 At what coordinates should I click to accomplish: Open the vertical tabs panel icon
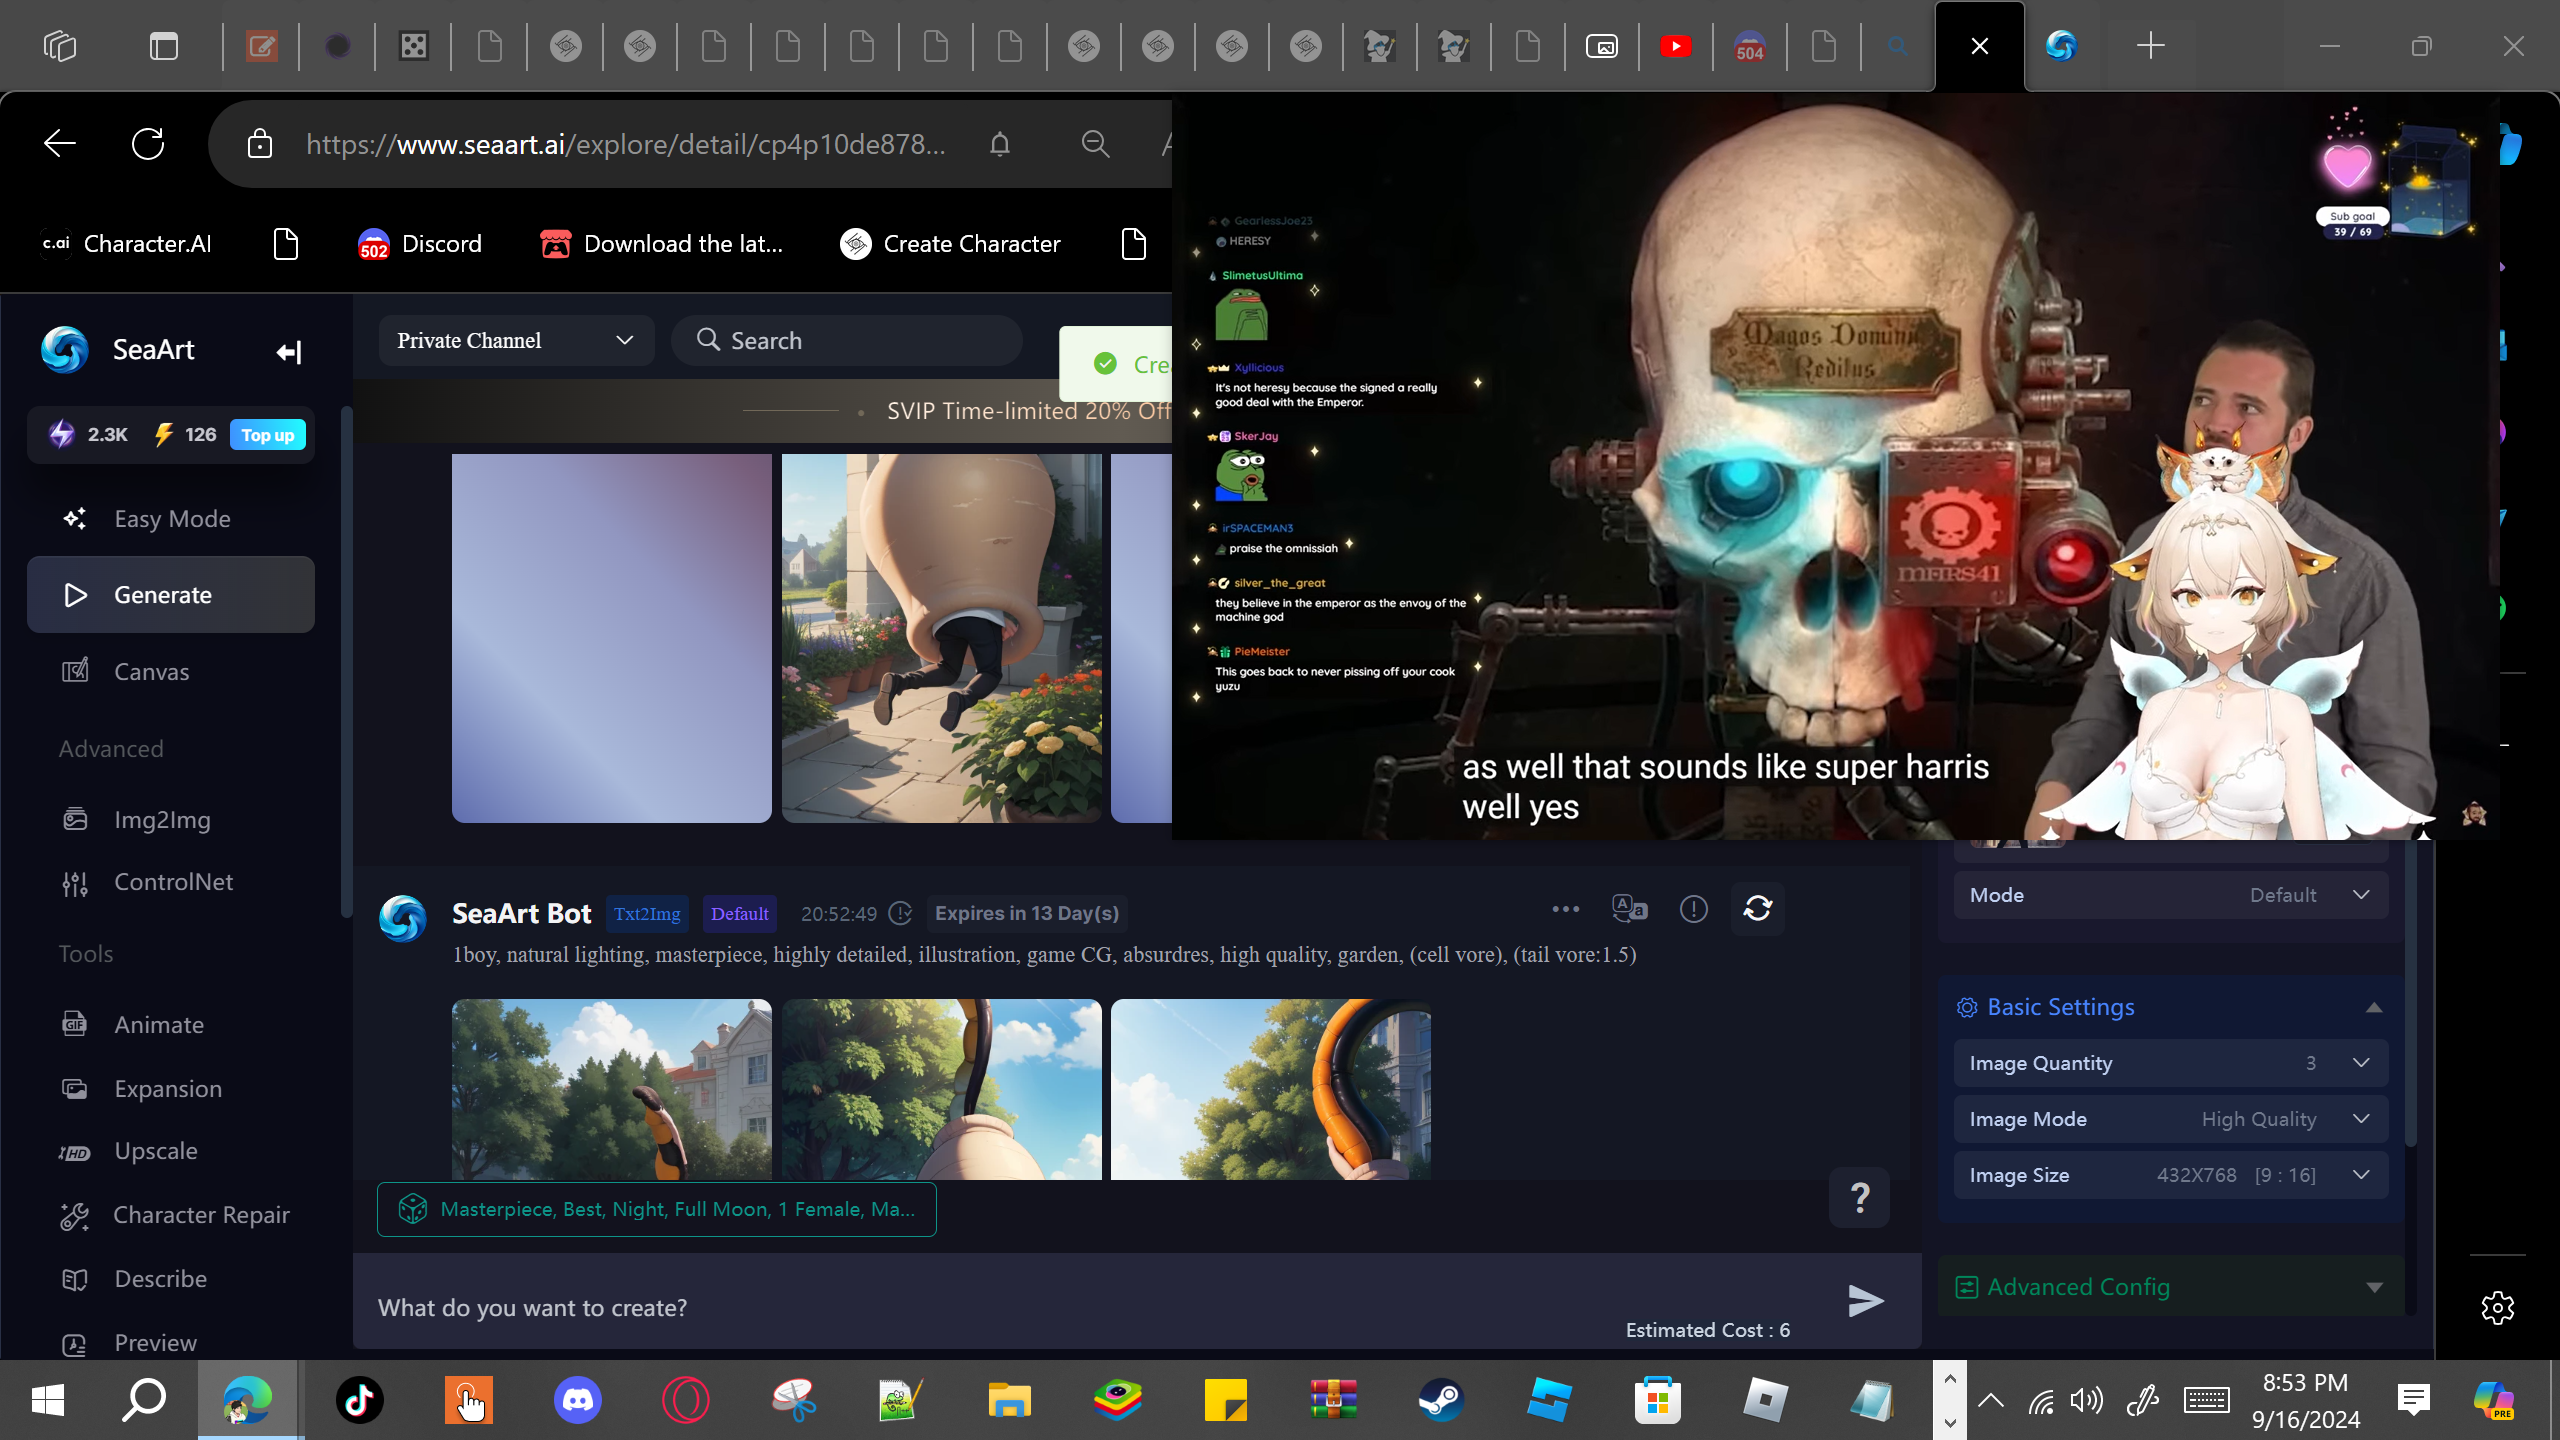(x=164, y=46)
